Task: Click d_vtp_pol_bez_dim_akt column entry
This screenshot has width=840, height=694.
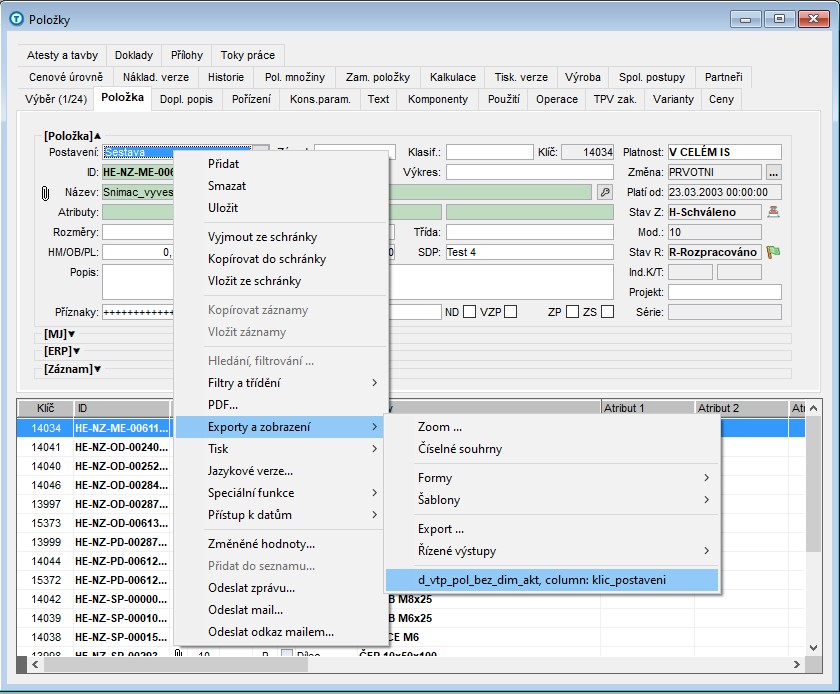Action: pos(552,580)
